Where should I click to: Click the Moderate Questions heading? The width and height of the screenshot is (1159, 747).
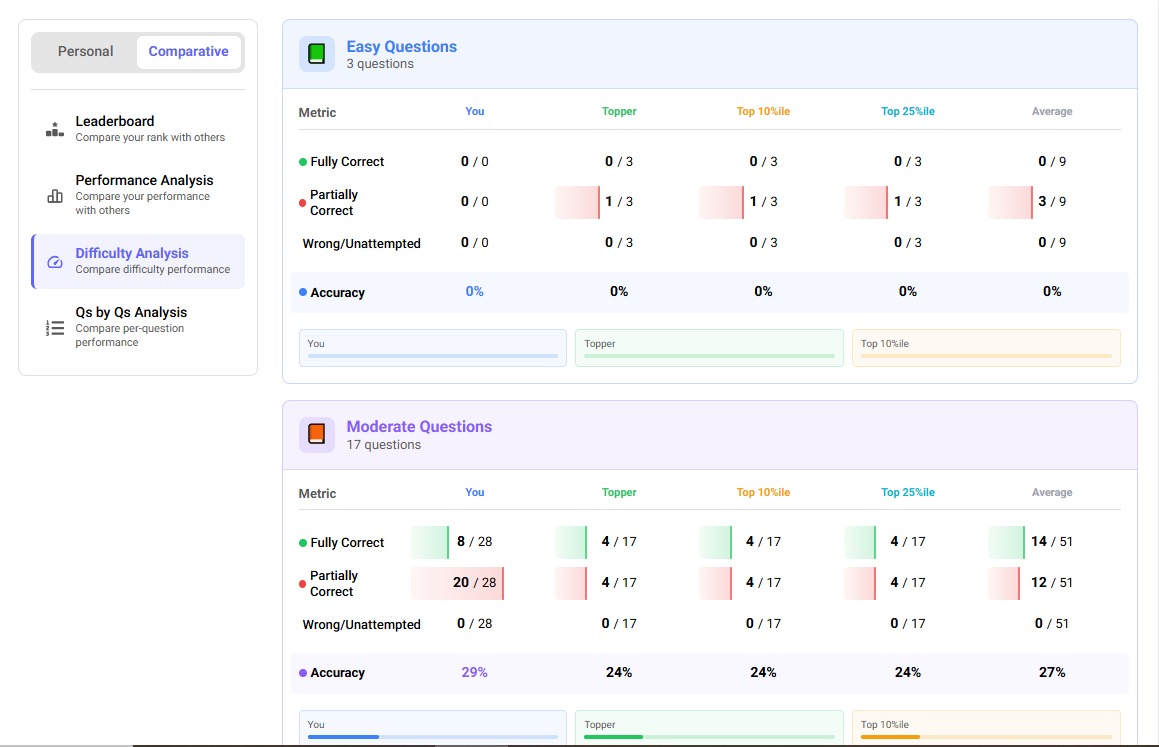coord(419,426)
